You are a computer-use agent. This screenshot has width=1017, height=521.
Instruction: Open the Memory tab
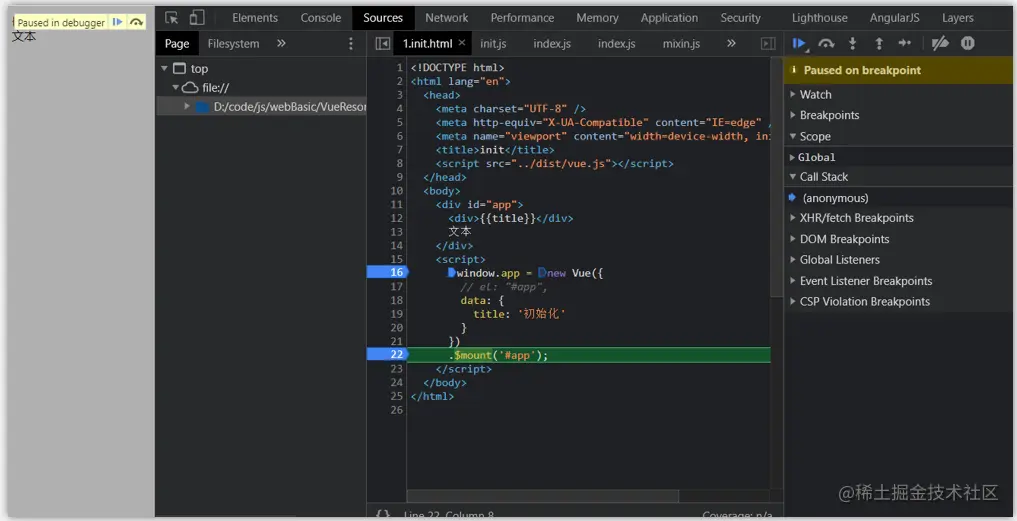(x=597, y=18)
